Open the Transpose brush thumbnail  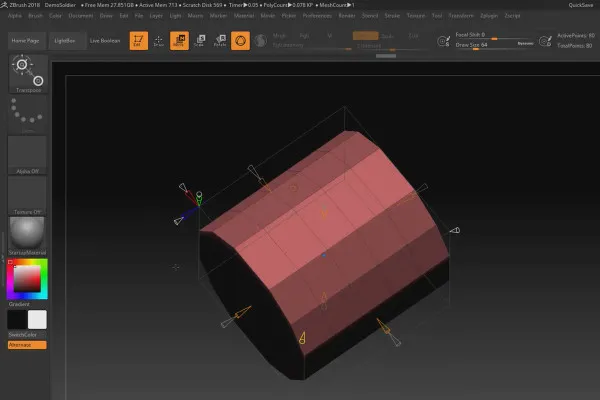(28, 73)
